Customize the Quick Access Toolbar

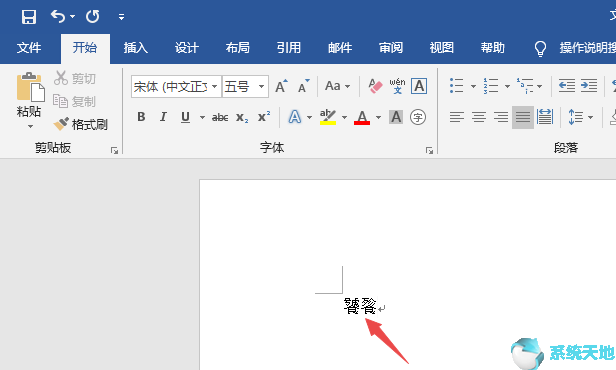[x=121, y=16]
